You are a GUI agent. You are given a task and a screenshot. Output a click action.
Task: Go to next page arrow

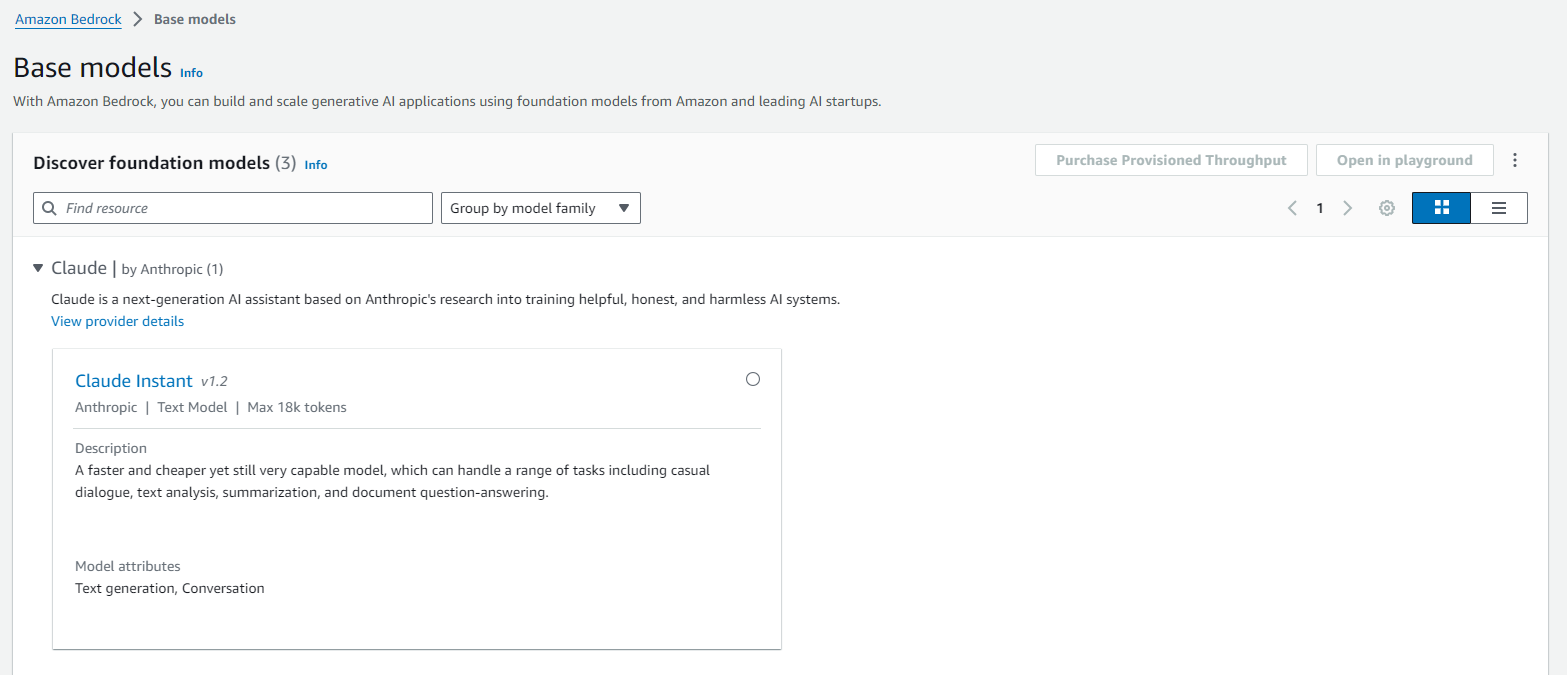[1347, 208]
